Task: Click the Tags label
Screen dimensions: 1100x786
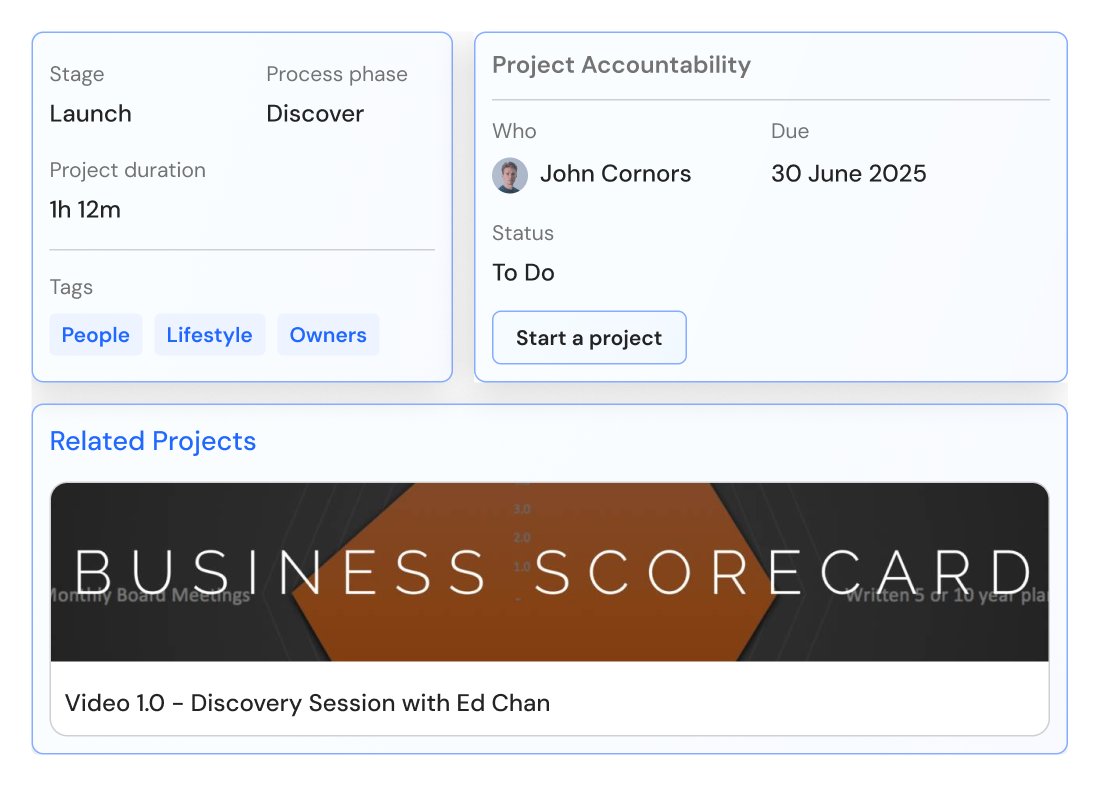Action: pos(71,287)
